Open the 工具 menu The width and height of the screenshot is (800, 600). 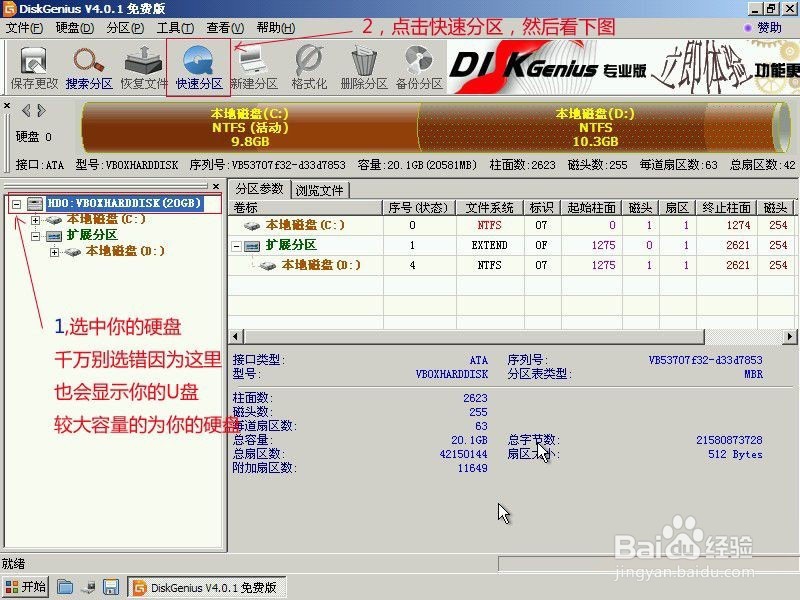[175, 27]
